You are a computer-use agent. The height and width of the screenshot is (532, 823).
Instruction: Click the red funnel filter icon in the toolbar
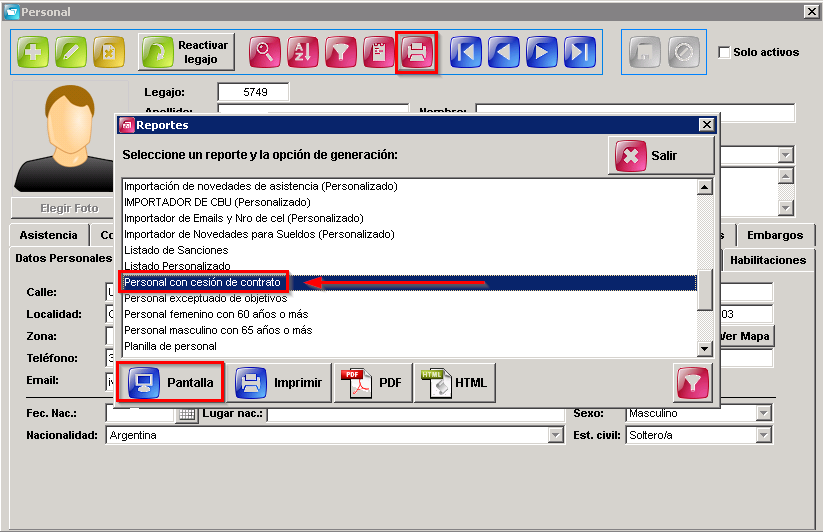(x=341, y=52)
